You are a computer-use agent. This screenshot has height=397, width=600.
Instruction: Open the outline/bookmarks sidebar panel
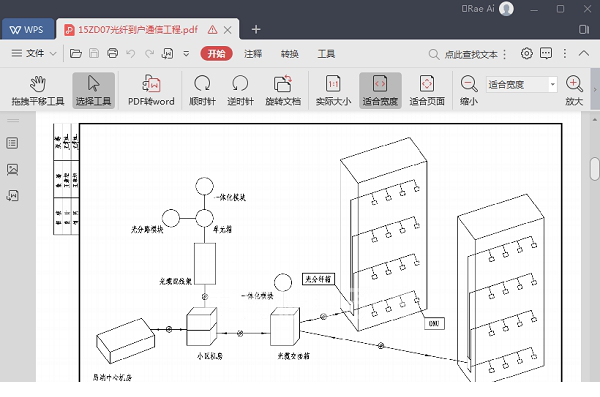click(12, 143)
